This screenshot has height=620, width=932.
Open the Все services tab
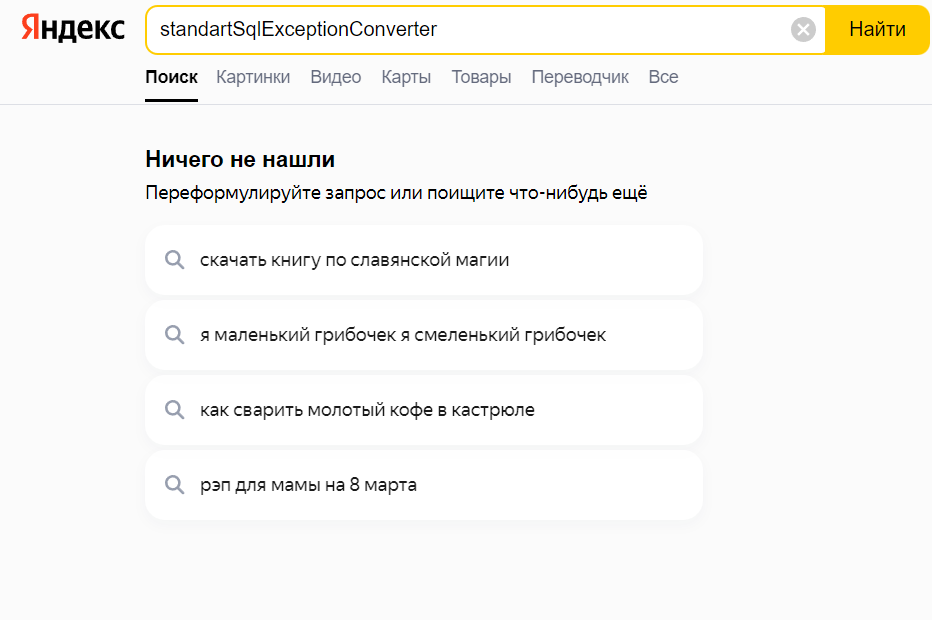point(663,77)
